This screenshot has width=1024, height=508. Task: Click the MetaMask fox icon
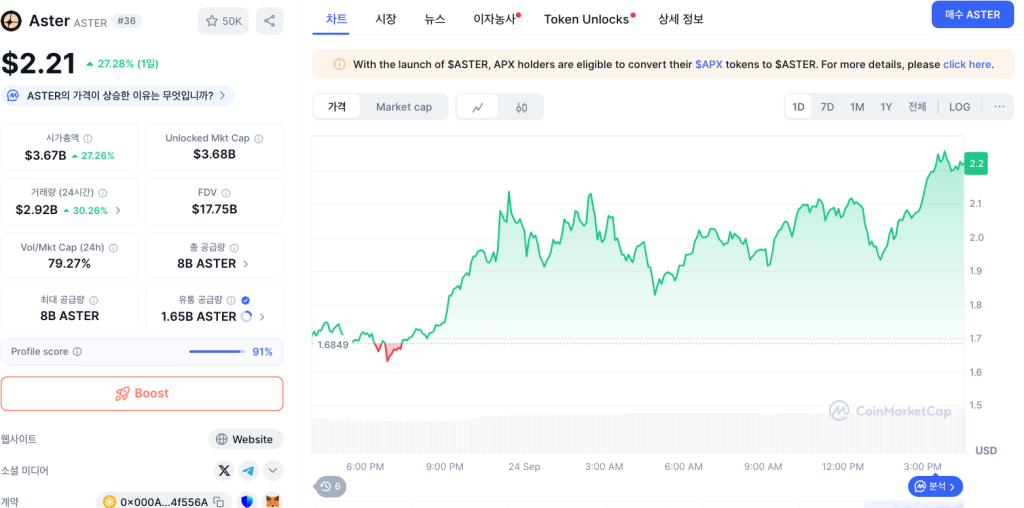tap(274, 501)
